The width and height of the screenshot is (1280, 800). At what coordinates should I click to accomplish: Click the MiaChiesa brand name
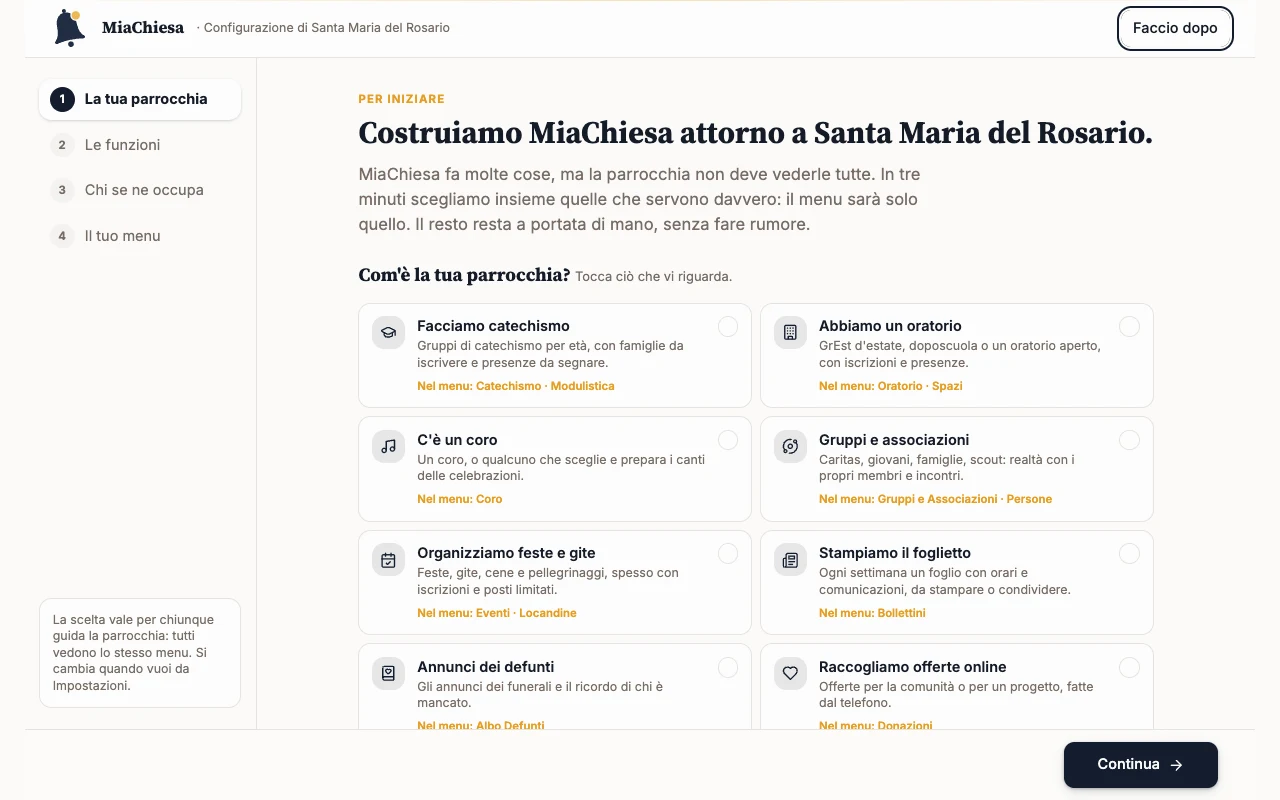click(x=143, y=28)
